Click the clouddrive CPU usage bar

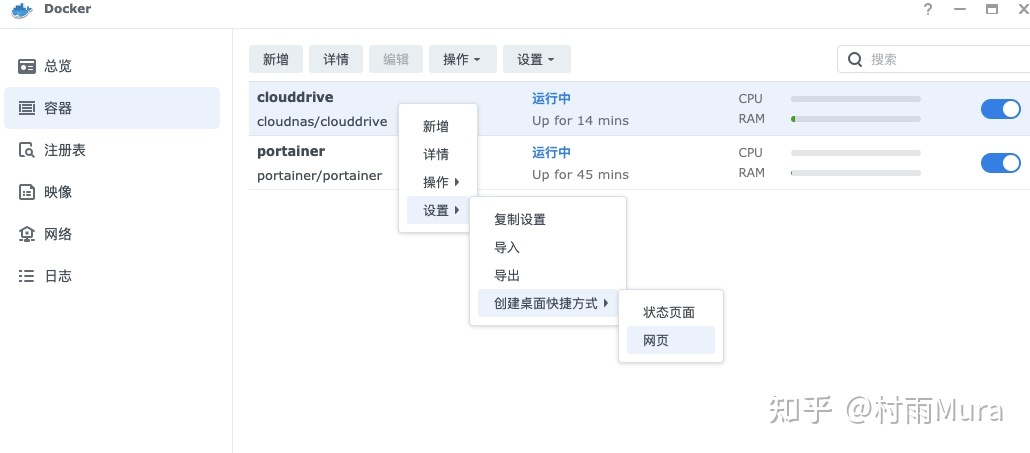click(x=855, y=99)
